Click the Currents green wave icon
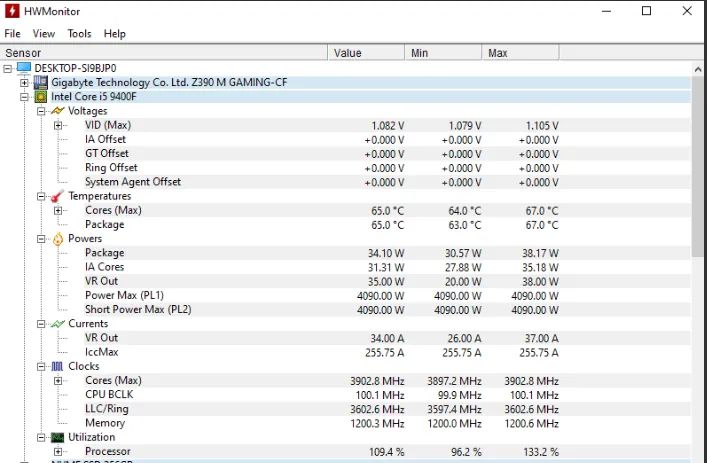Viewport: 707px width, 463px height. (58, 324)
